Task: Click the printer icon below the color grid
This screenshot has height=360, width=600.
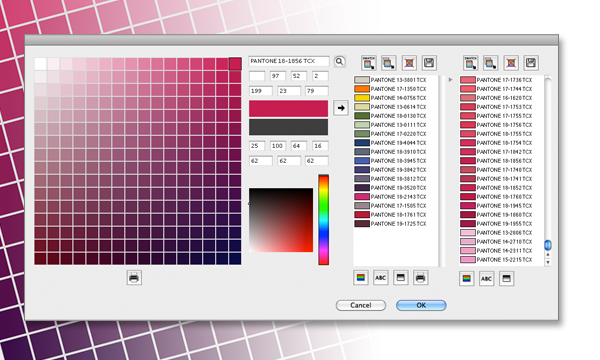Action: click(134, 277)
